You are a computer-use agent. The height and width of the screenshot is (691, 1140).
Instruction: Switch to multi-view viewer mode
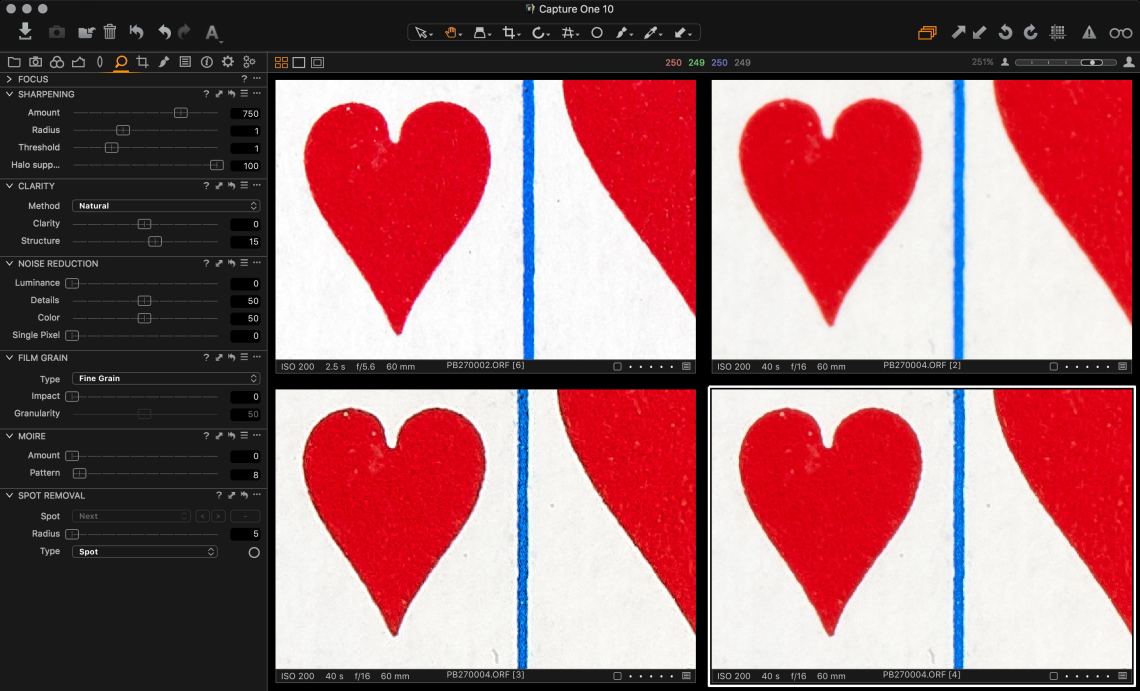281,62
